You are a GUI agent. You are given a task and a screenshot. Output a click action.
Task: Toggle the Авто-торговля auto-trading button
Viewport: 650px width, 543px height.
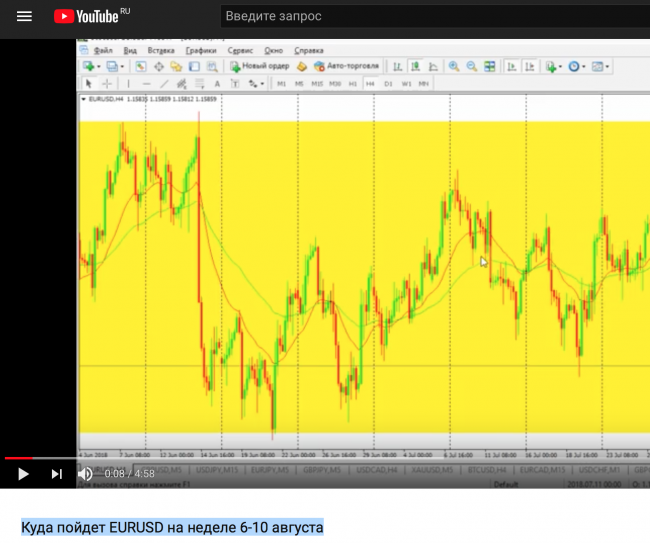[346, 67]
